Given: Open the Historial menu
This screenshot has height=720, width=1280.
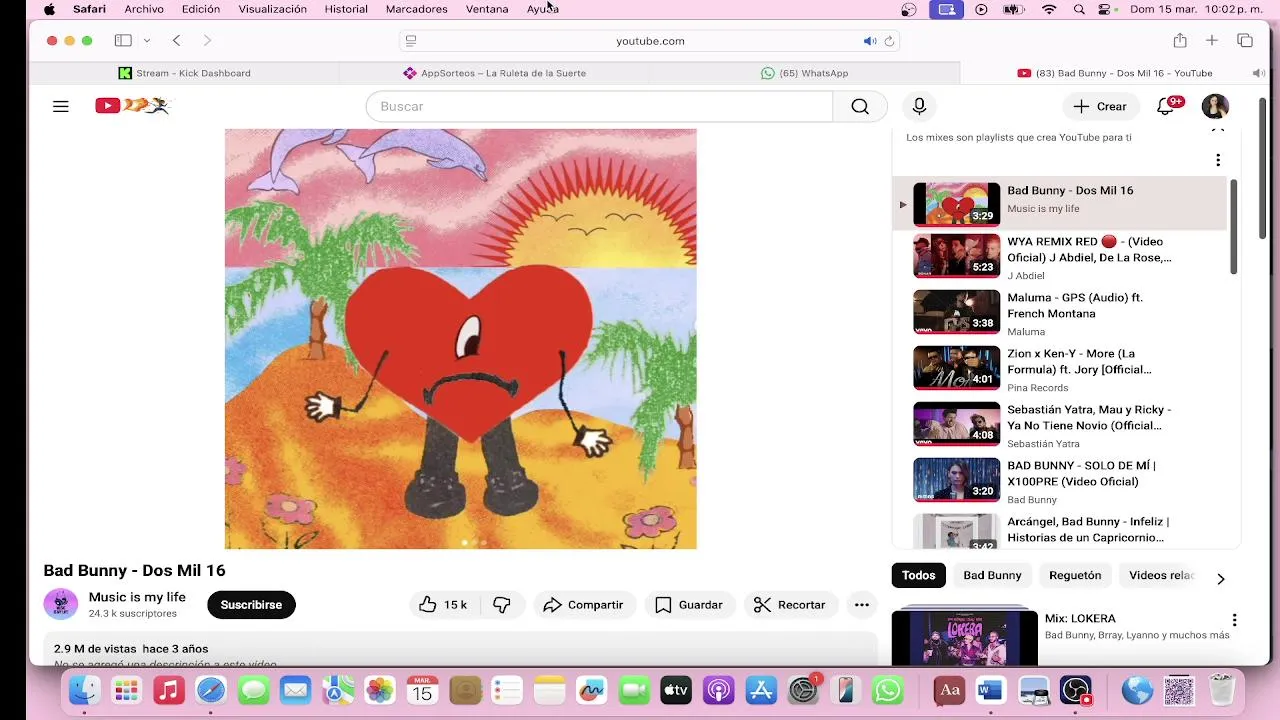Looking at the screenshot, I should tap(346, 9).
